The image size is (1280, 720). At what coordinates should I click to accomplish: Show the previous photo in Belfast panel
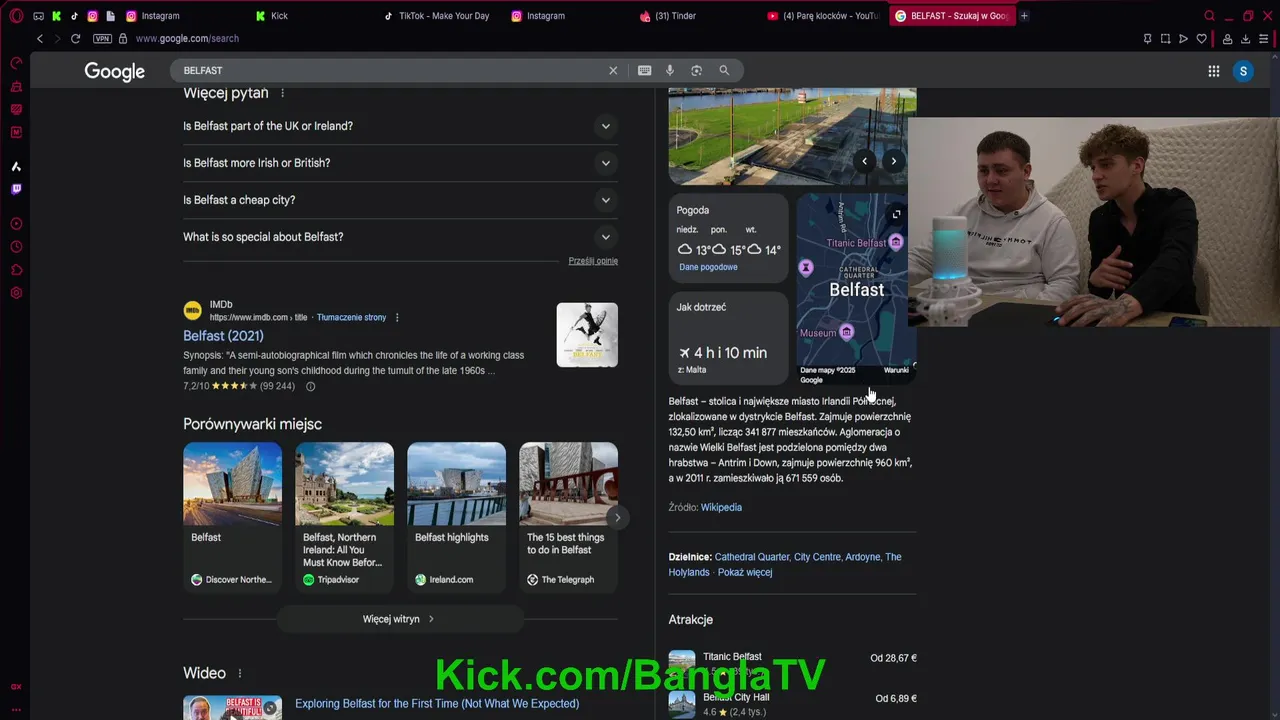point(865,161)
